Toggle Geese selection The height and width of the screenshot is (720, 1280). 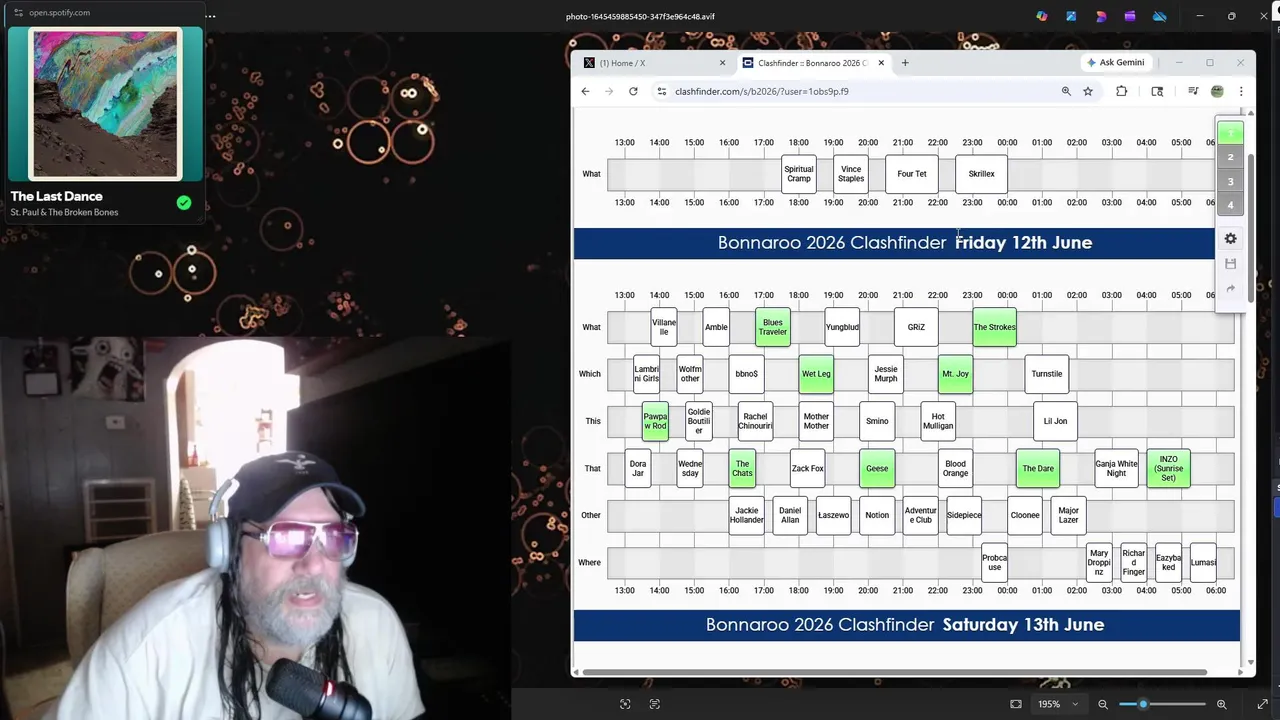(877, 468)
